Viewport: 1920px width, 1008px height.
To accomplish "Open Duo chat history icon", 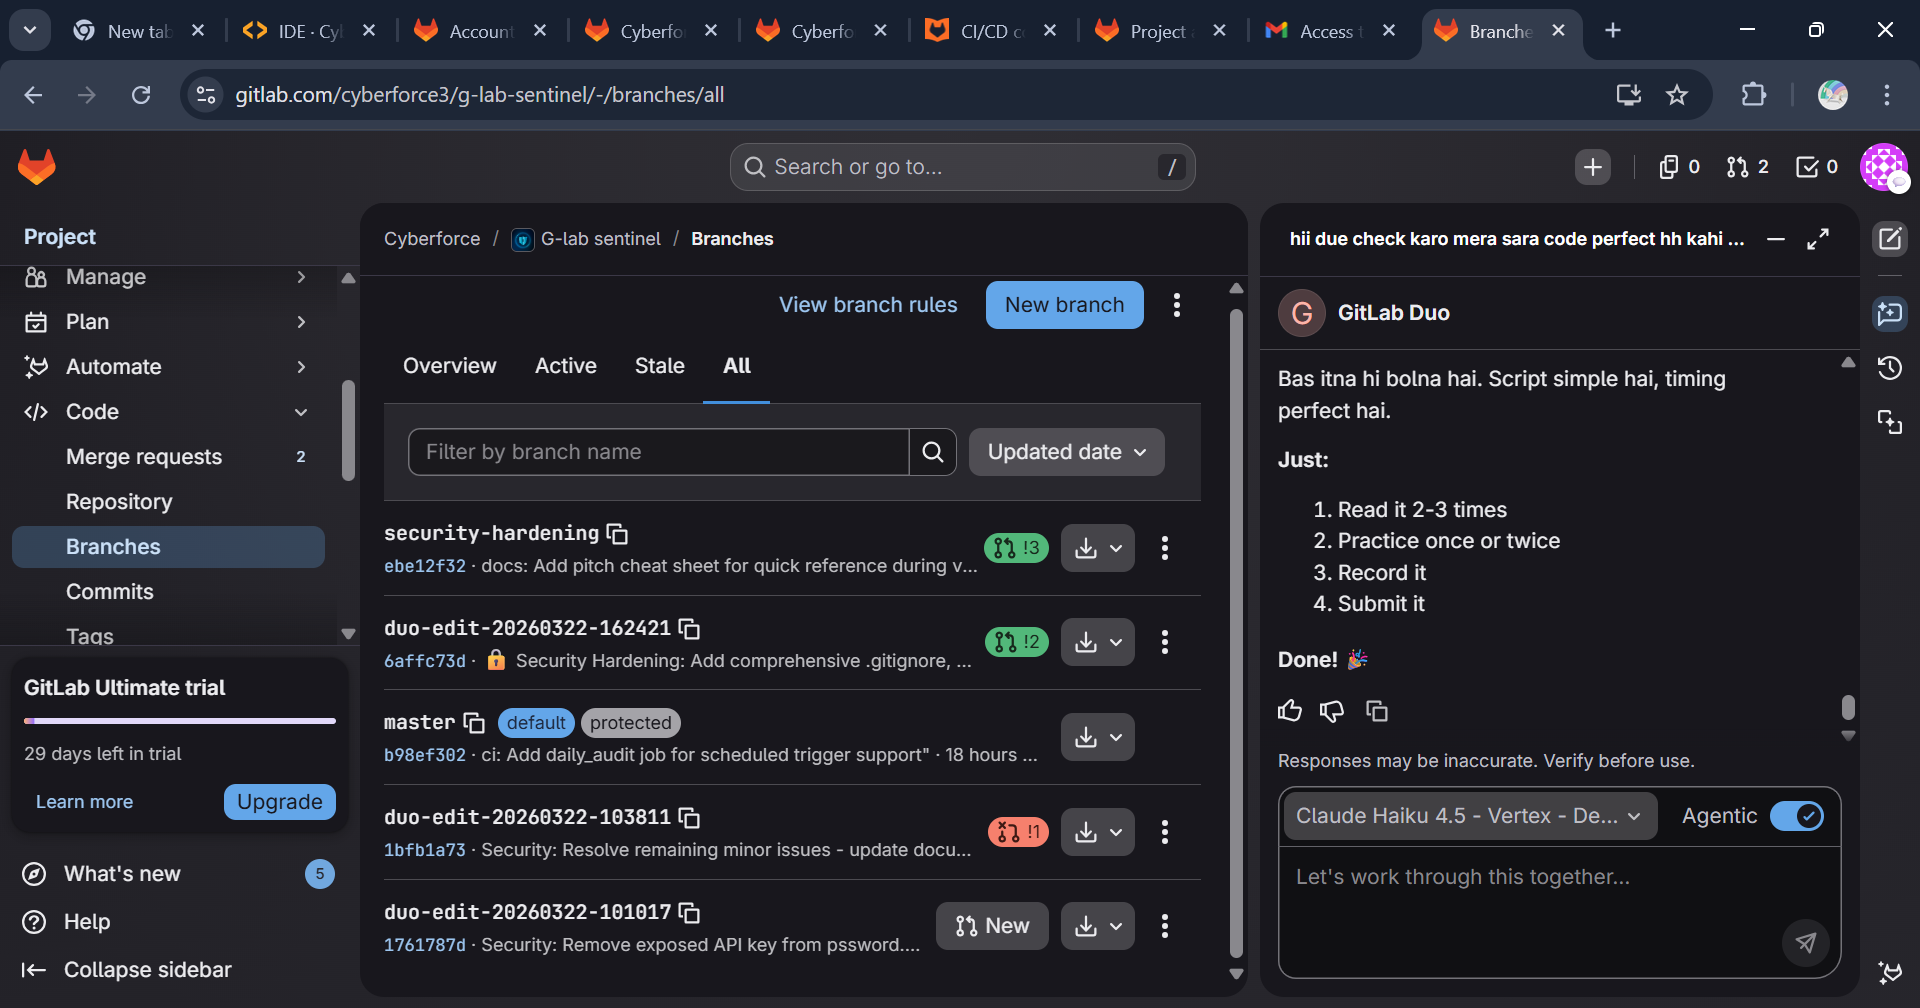I will pyautogui.click(x=1890, y=368).
